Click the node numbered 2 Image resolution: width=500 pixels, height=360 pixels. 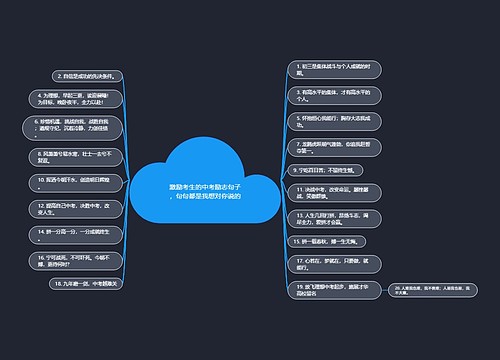(87, 76)
